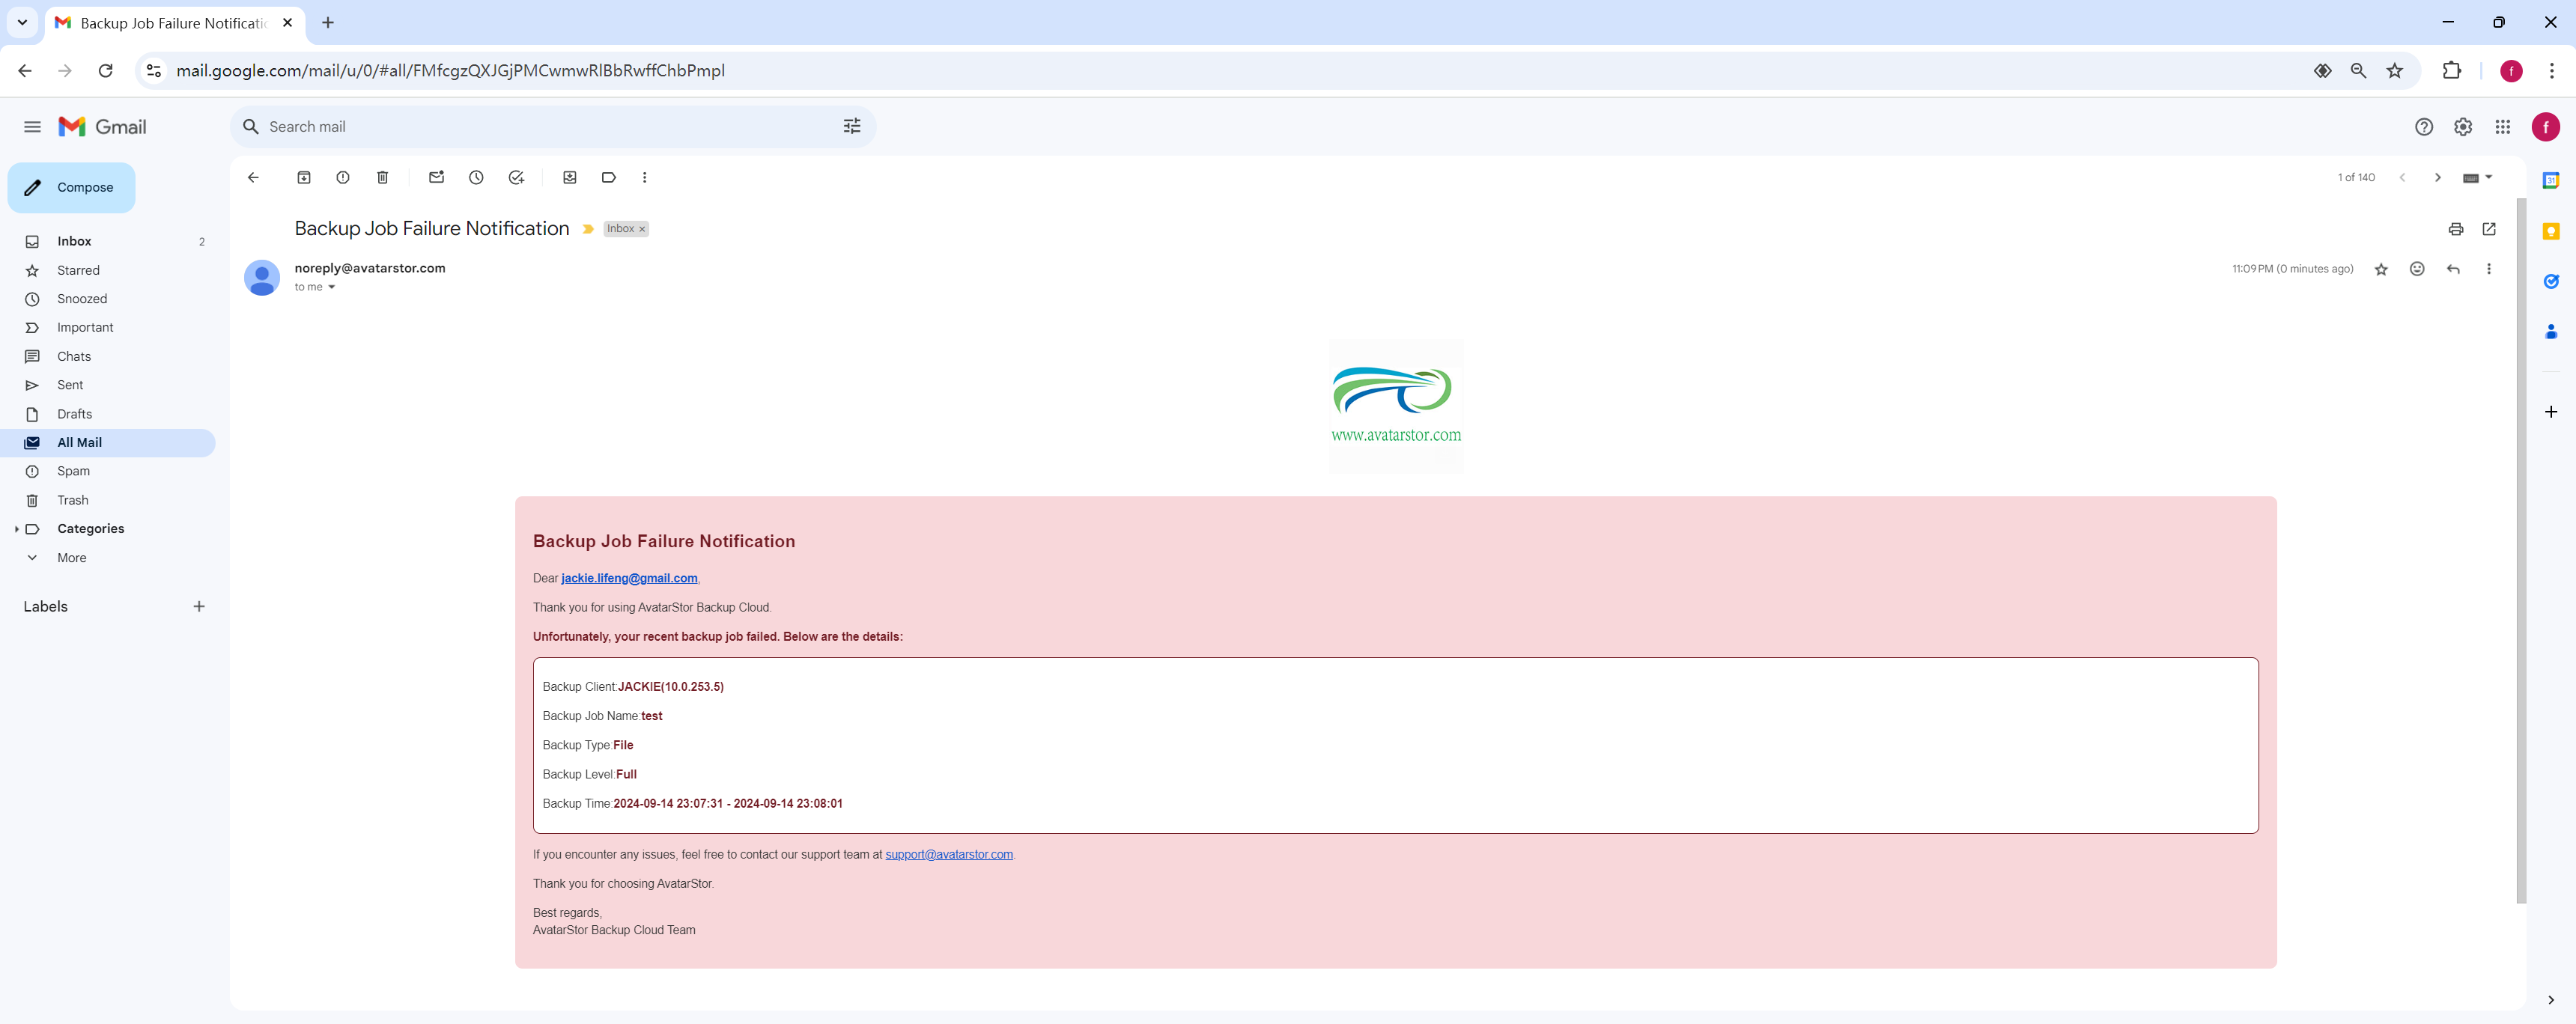This screenshot has height=1024, width=2576.
Task: Expand the Categories folder group
Action: coord(17,529)
